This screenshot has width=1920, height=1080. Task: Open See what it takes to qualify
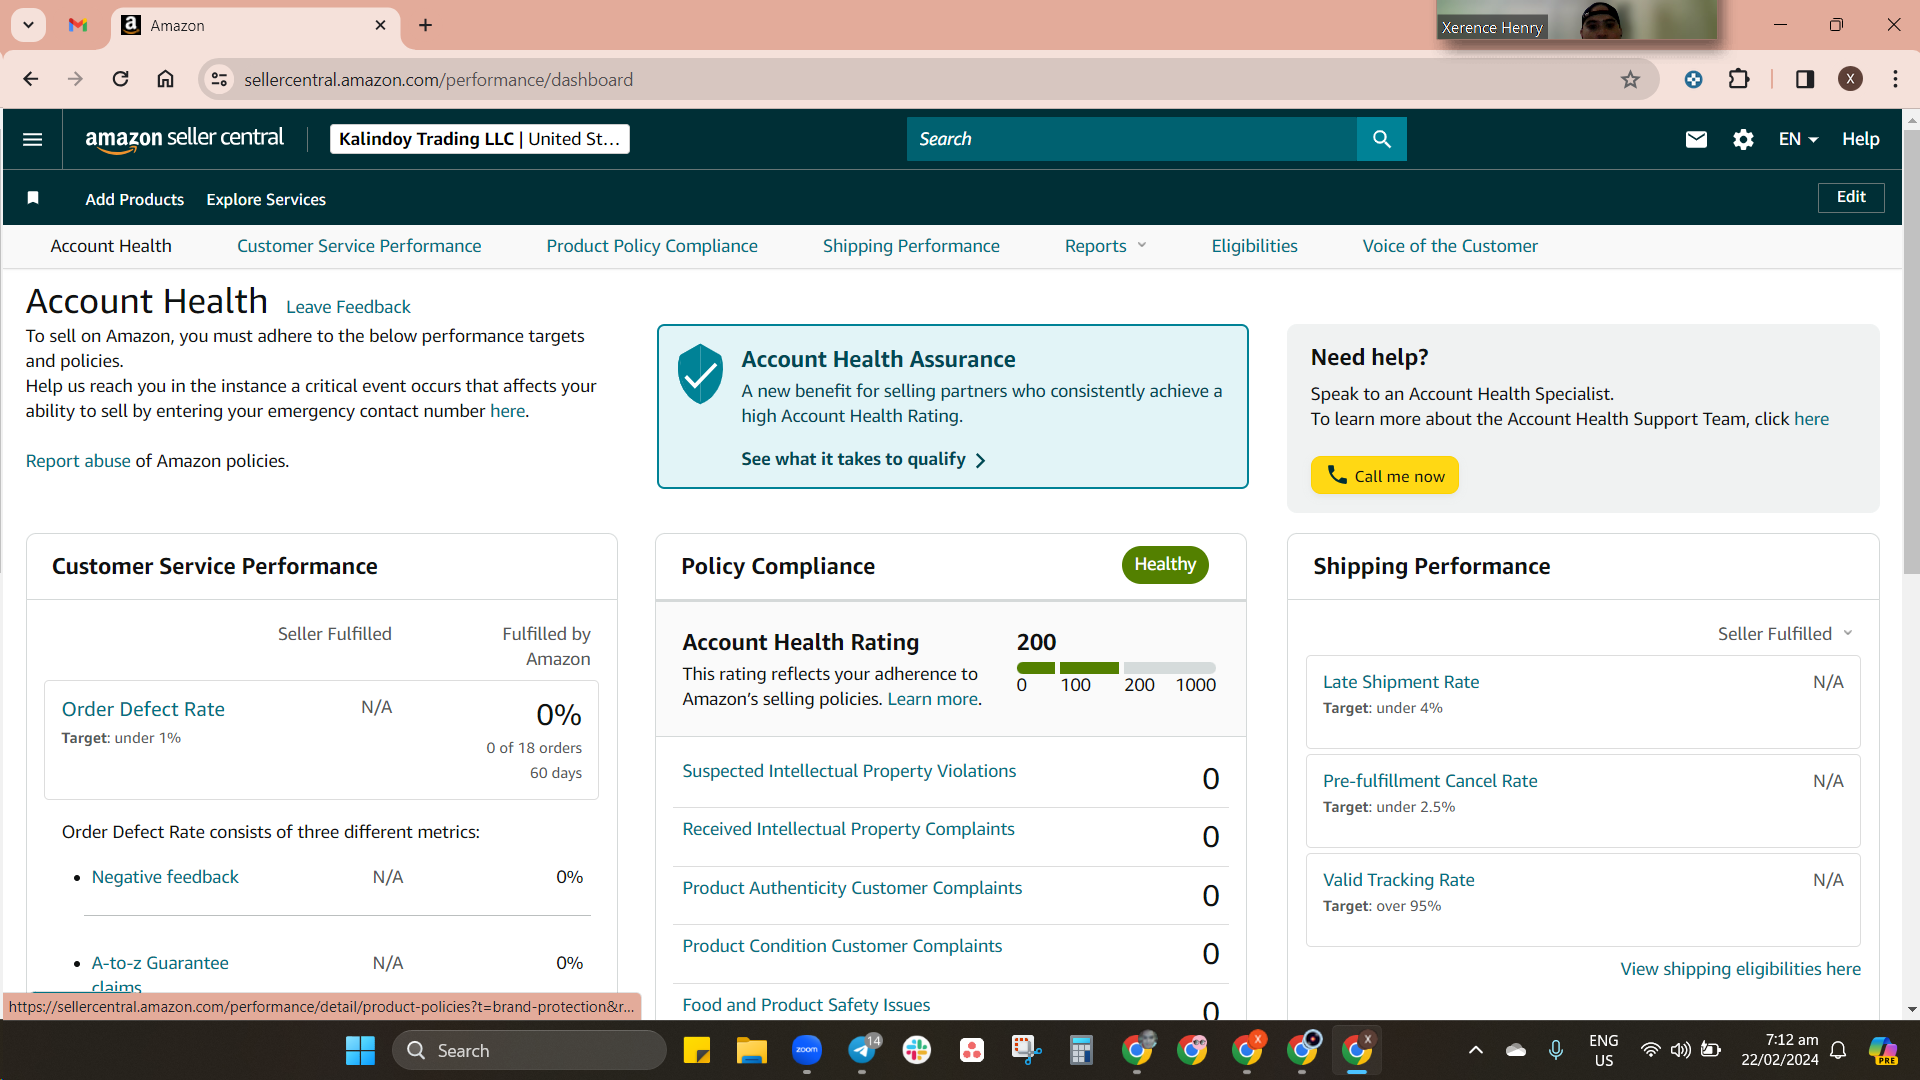[863, 459]
